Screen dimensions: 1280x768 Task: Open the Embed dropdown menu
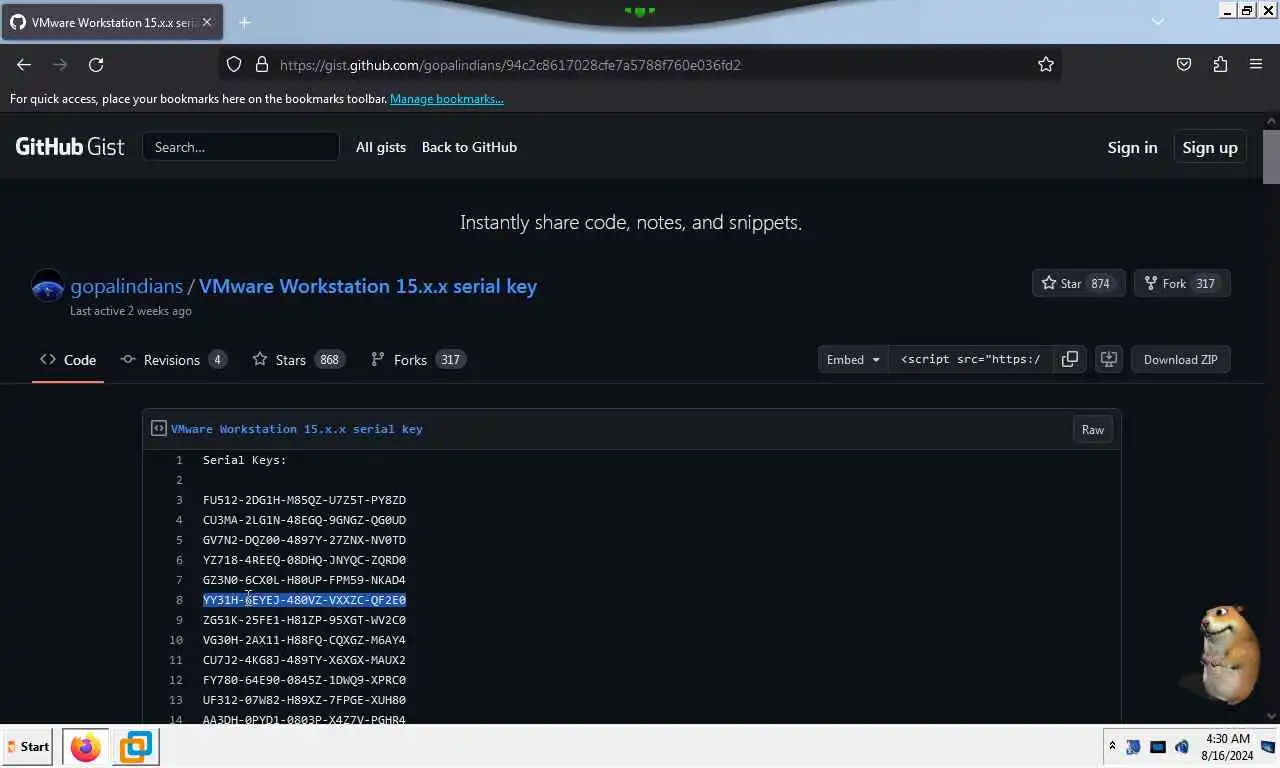click(853, 359)
